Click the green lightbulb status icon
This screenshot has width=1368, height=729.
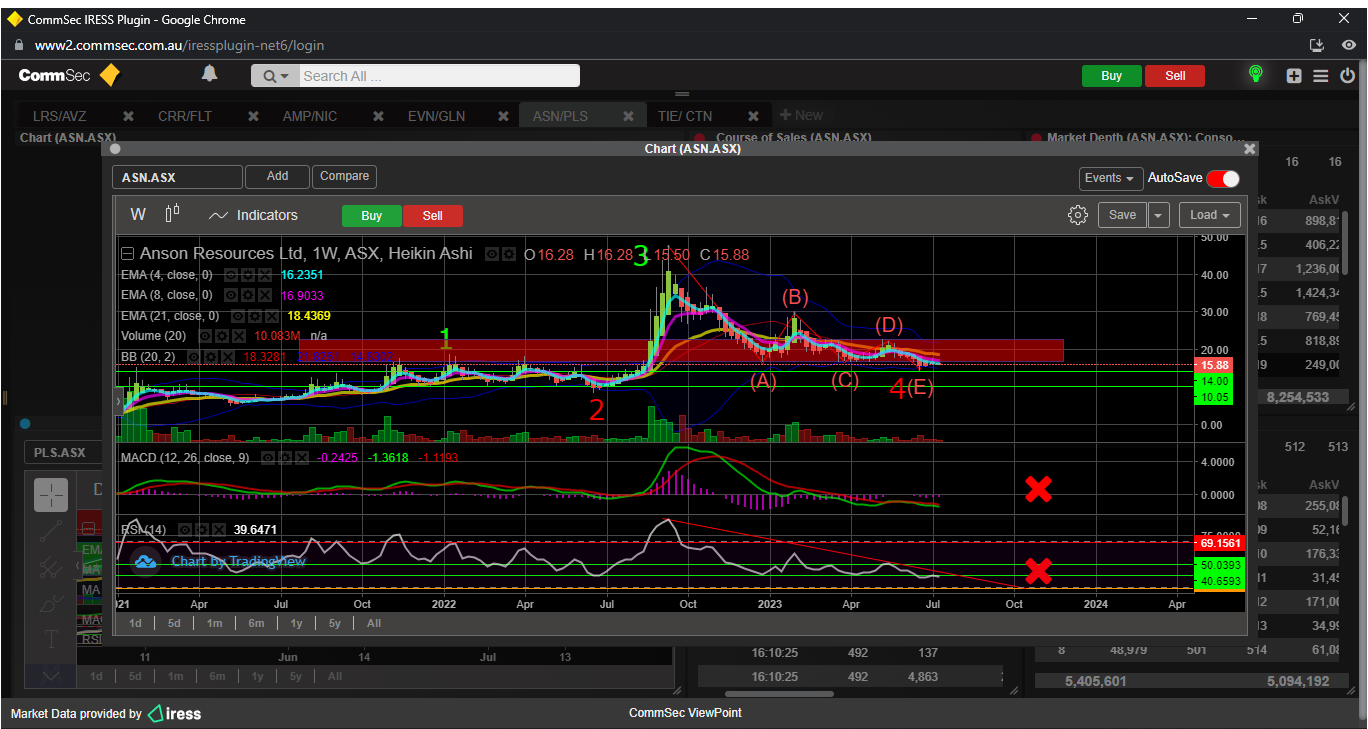click(x=1256, y=75)
